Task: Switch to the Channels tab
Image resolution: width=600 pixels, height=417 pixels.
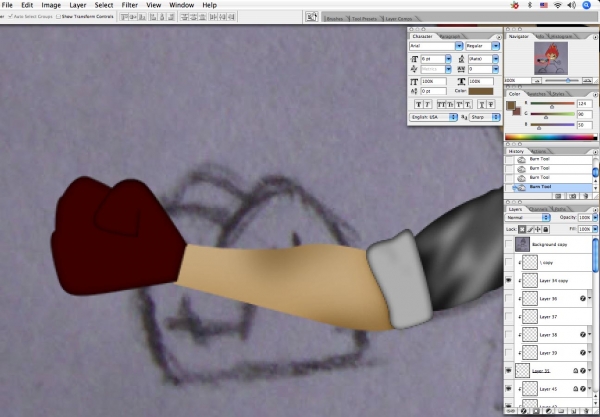Action: (538, 209)
